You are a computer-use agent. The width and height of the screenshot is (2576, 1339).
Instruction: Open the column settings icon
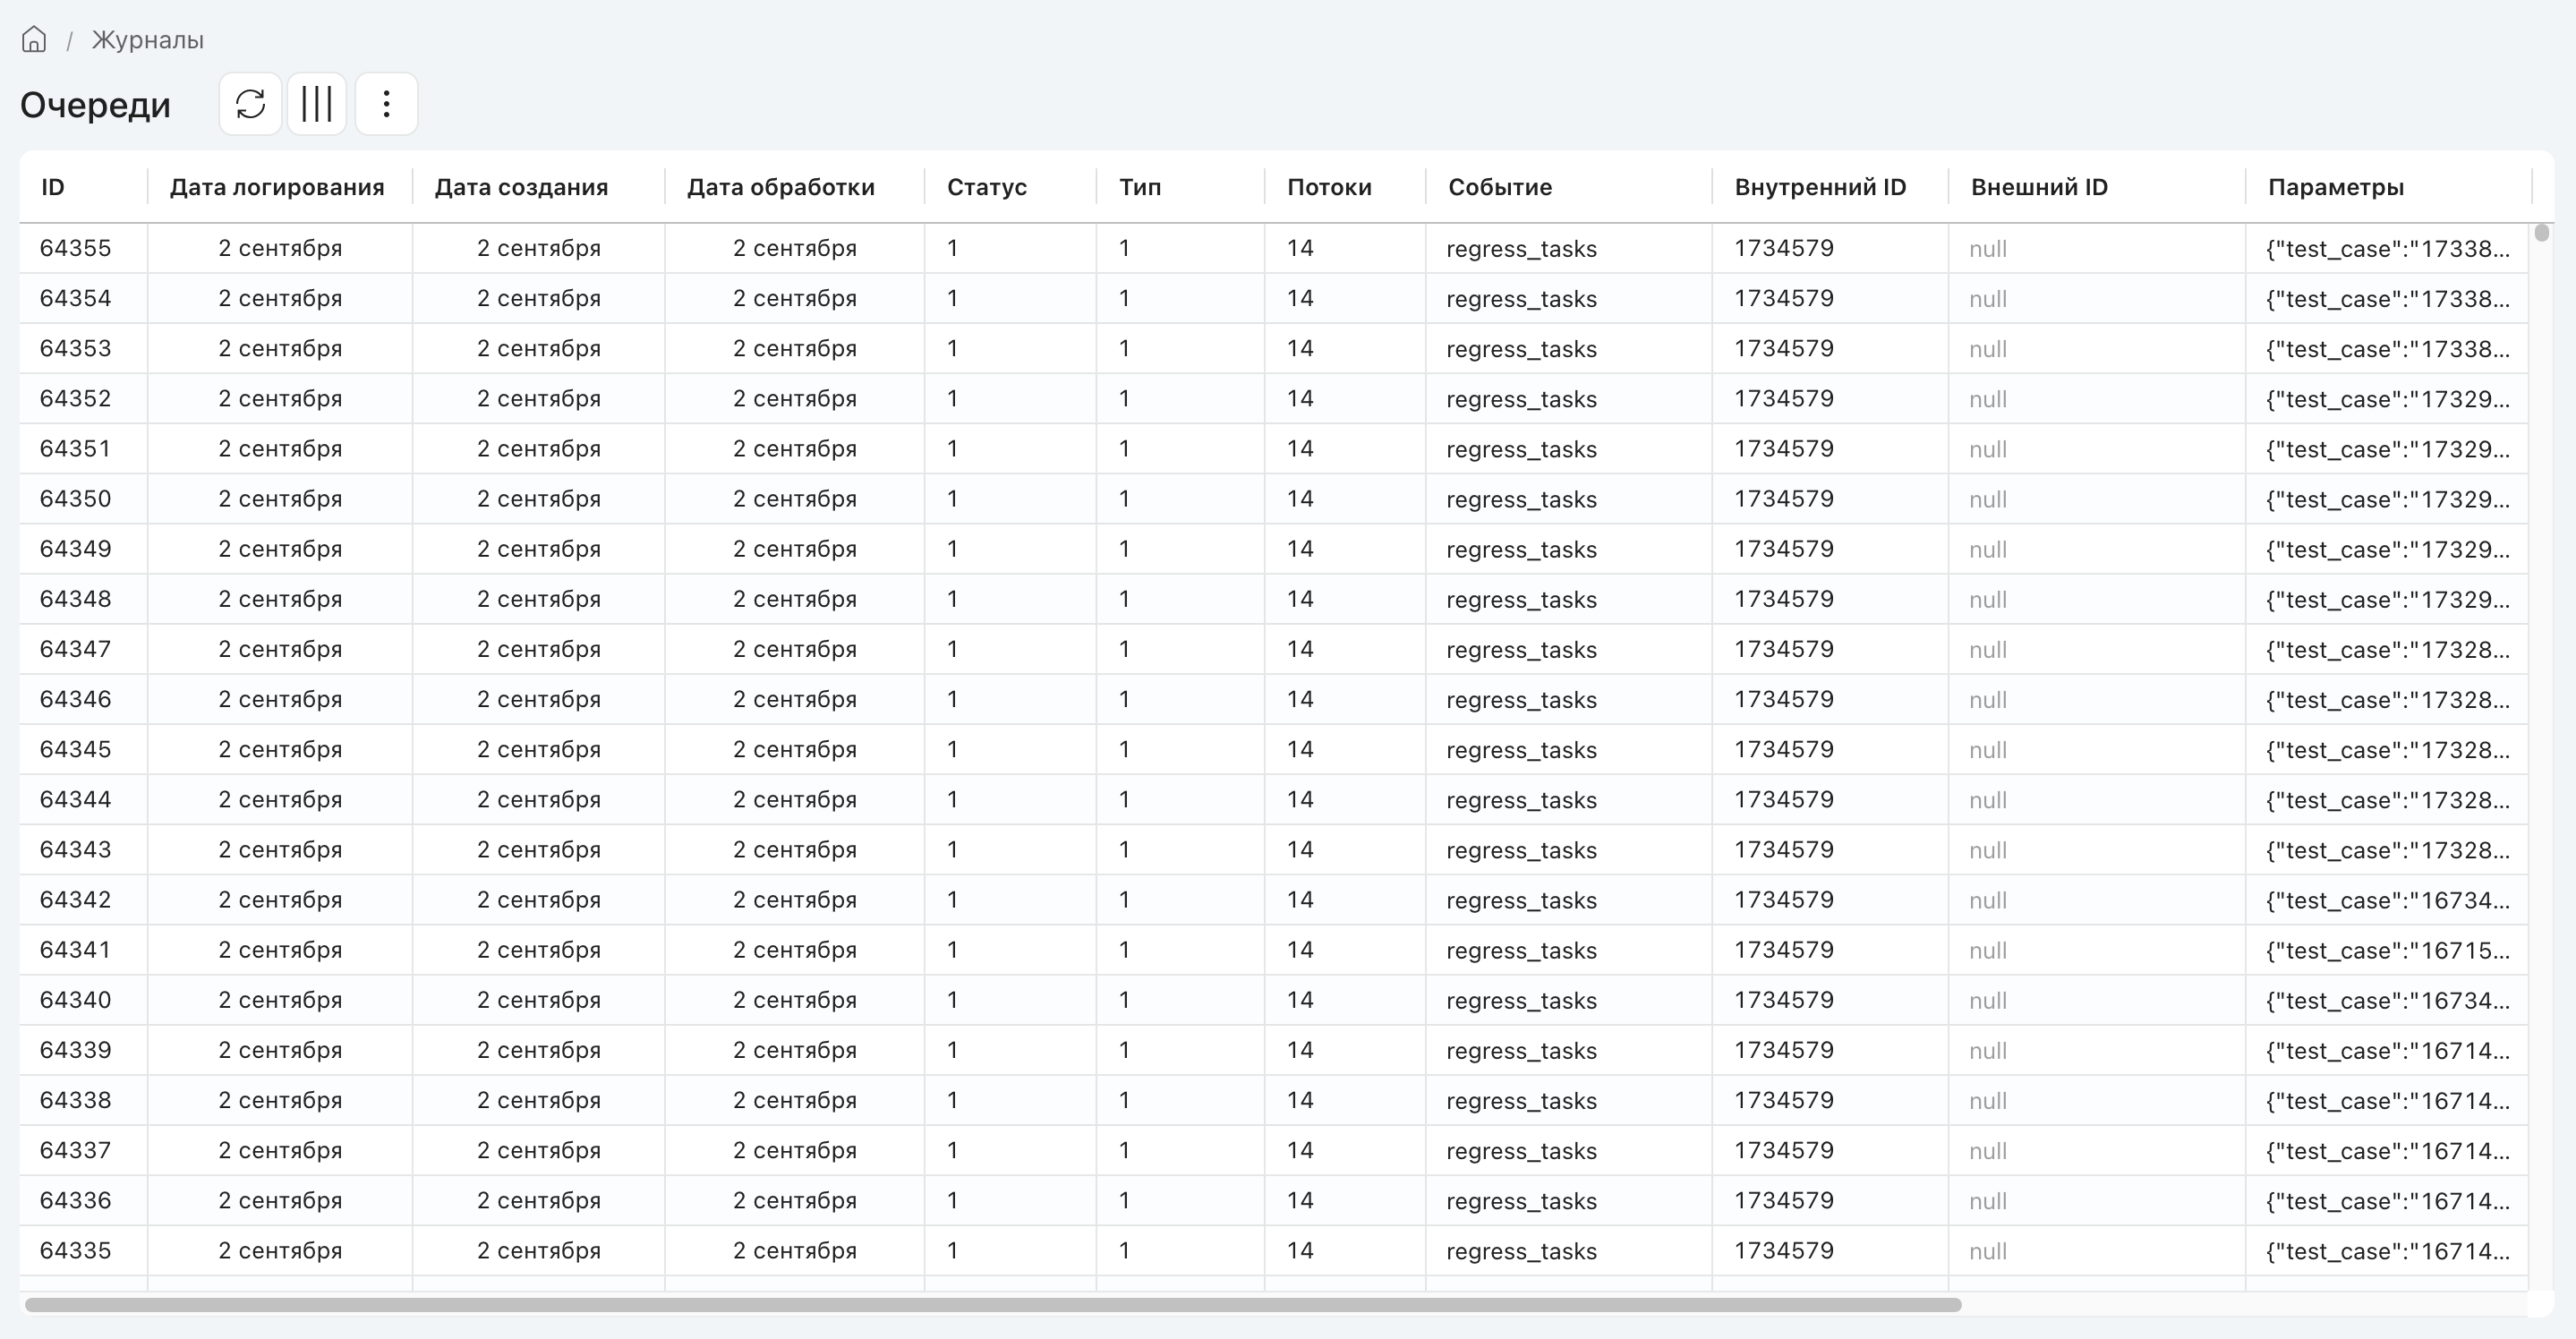pyautogui.click(x=317, y=104)
